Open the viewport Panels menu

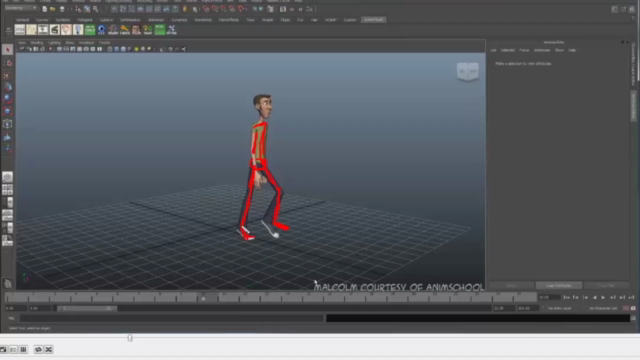coord(104,42)
